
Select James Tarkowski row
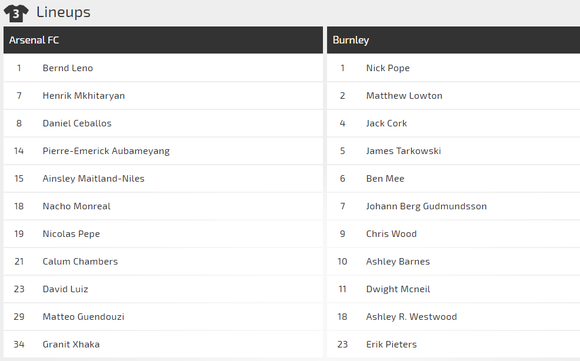[453, 151]
